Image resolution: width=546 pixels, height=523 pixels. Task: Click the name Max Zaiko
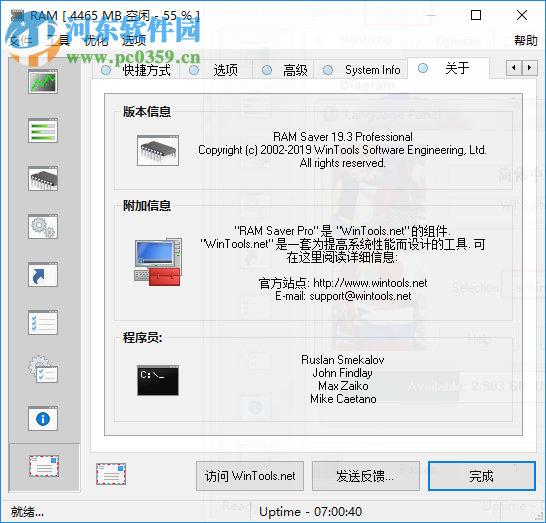[343, 386]
